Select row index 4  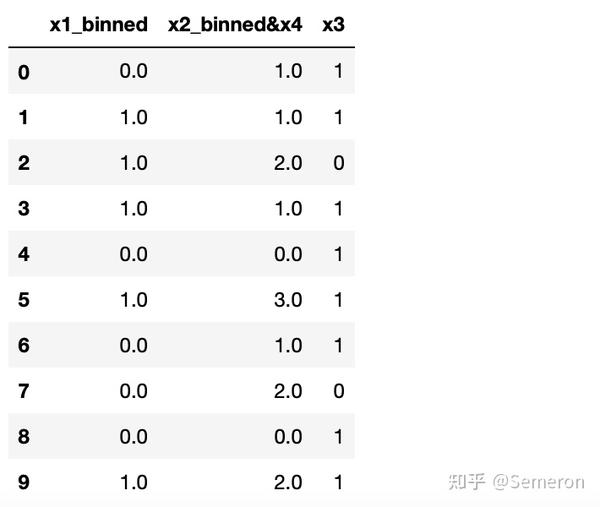(x=24, y=254)
